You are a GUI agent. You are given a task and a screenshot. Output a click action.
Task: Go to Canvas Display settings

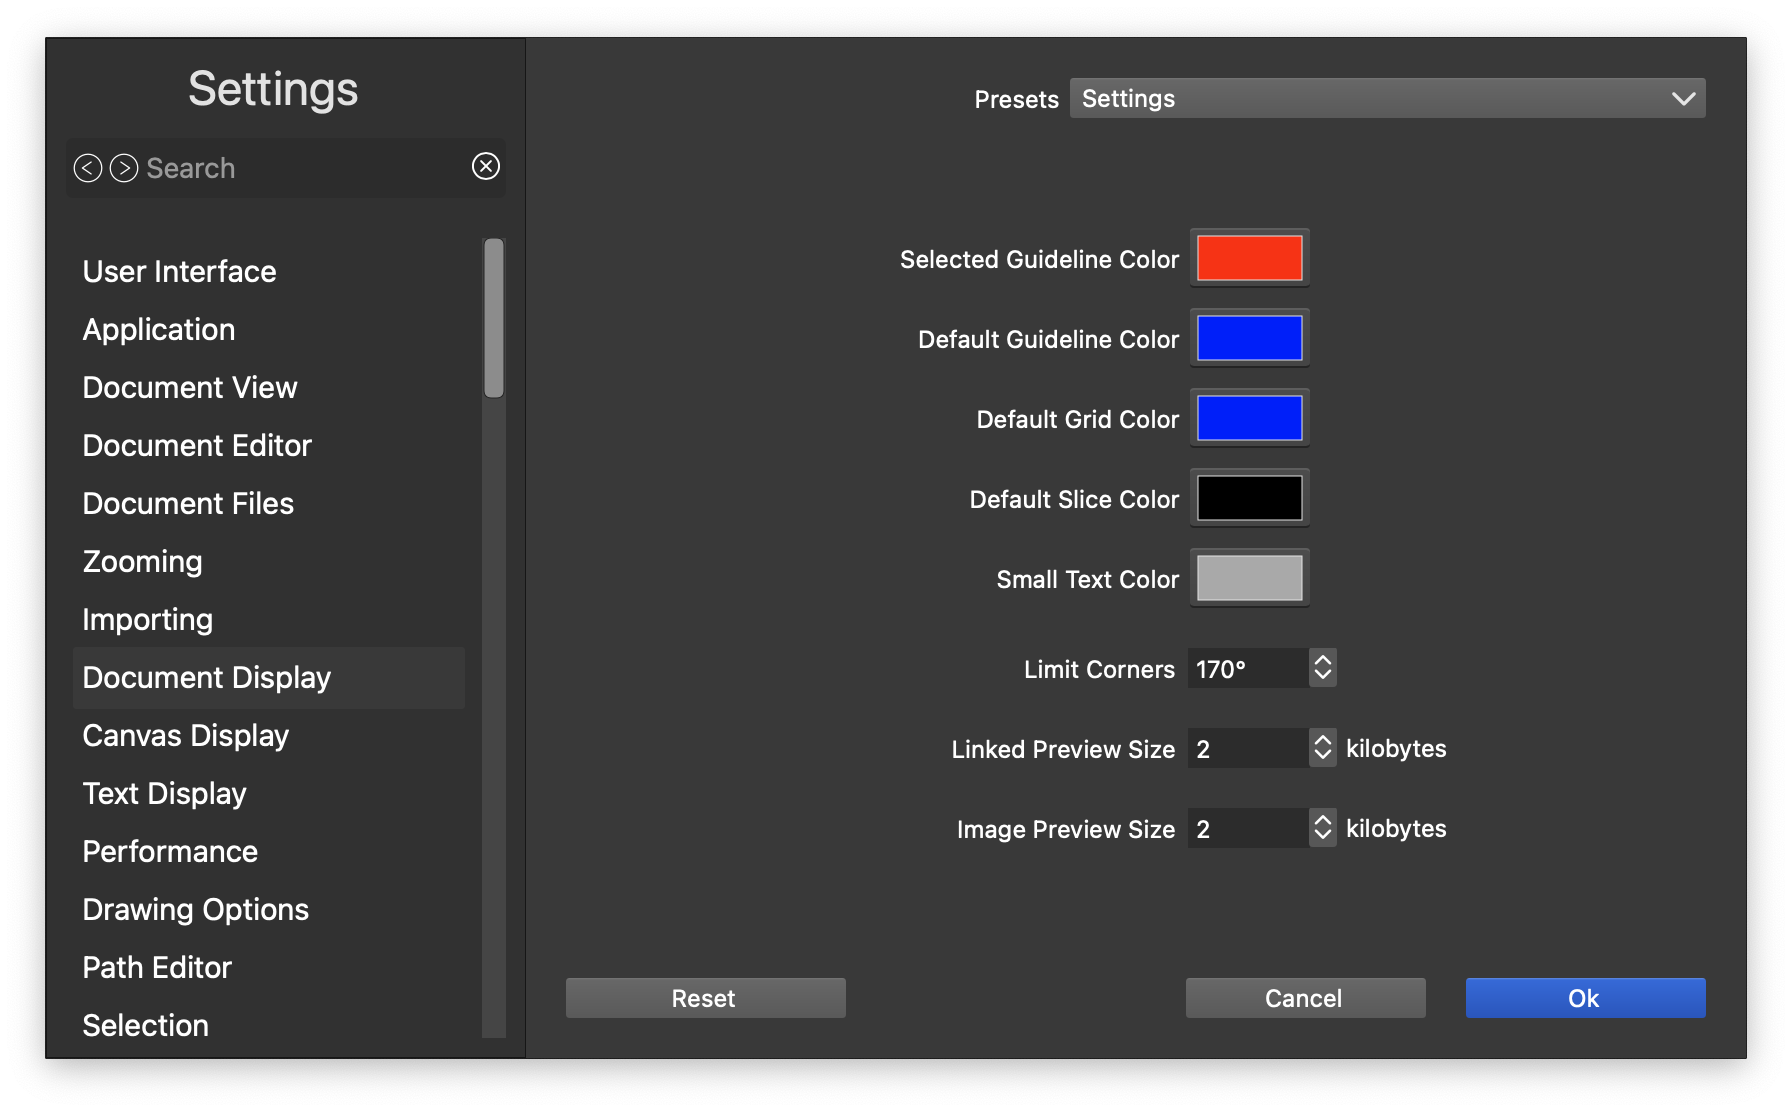click(186, 736)
